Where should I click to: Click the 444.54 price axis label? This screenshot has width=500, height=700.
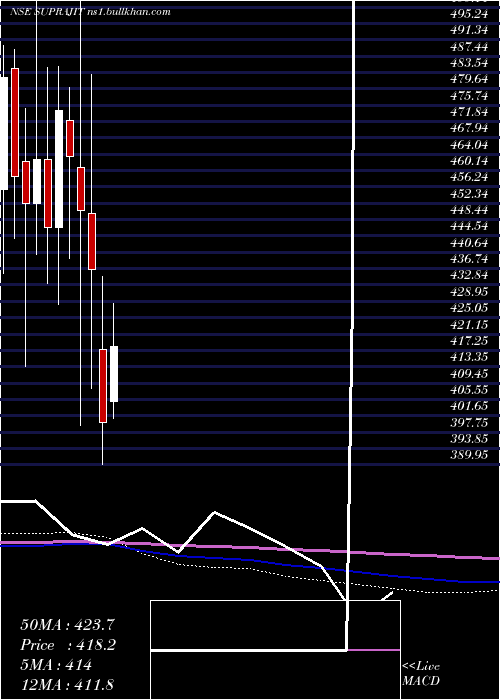469,226
